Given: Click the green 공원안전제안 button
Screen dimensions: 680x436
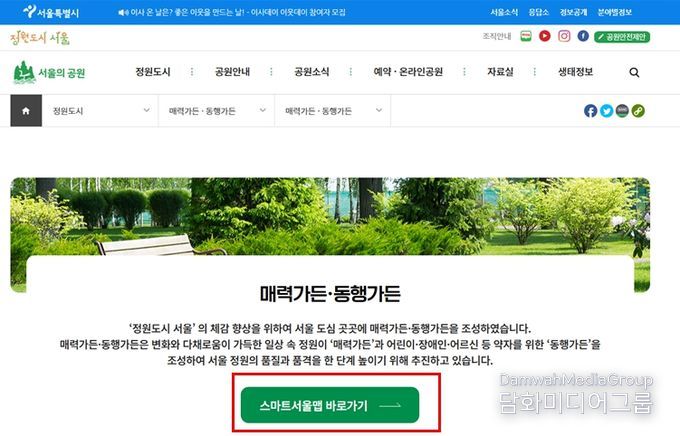Looking at the screenshot, I should coord(622,37).
